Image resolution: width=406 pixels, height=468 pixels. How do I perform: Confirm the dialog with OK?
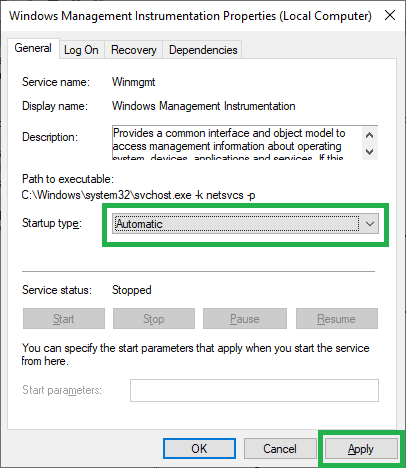(199, 449)
